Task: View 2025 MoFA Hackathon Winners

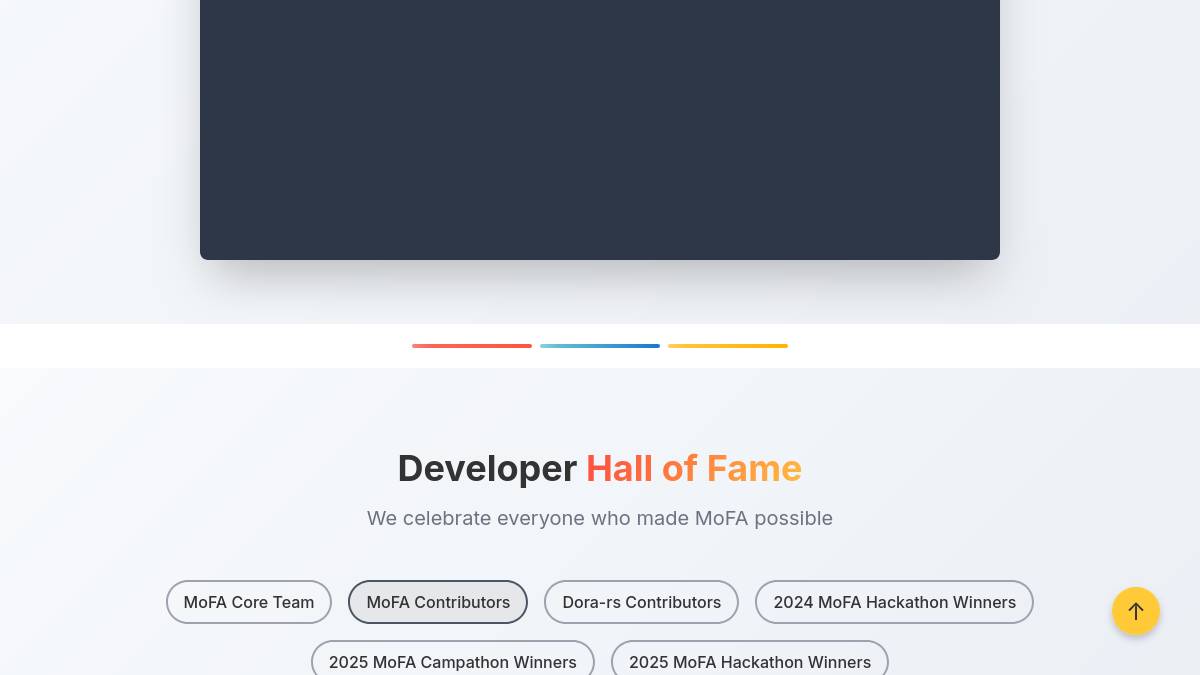Action: coord(749,661)
